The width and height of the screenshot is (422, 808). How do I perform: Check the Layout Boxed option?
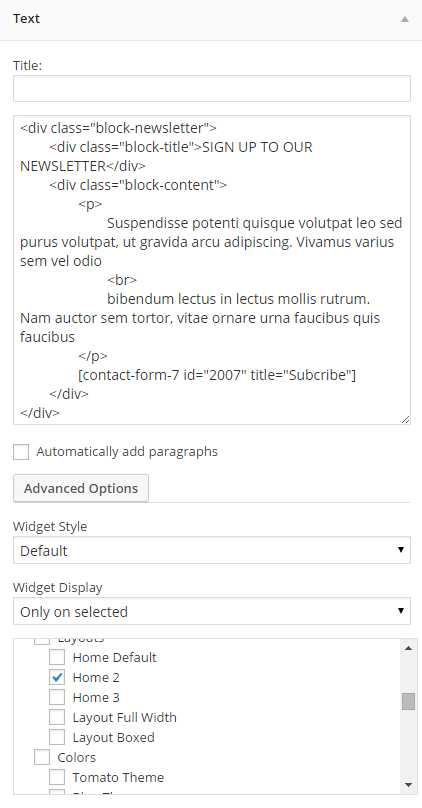tap(57, 737)
